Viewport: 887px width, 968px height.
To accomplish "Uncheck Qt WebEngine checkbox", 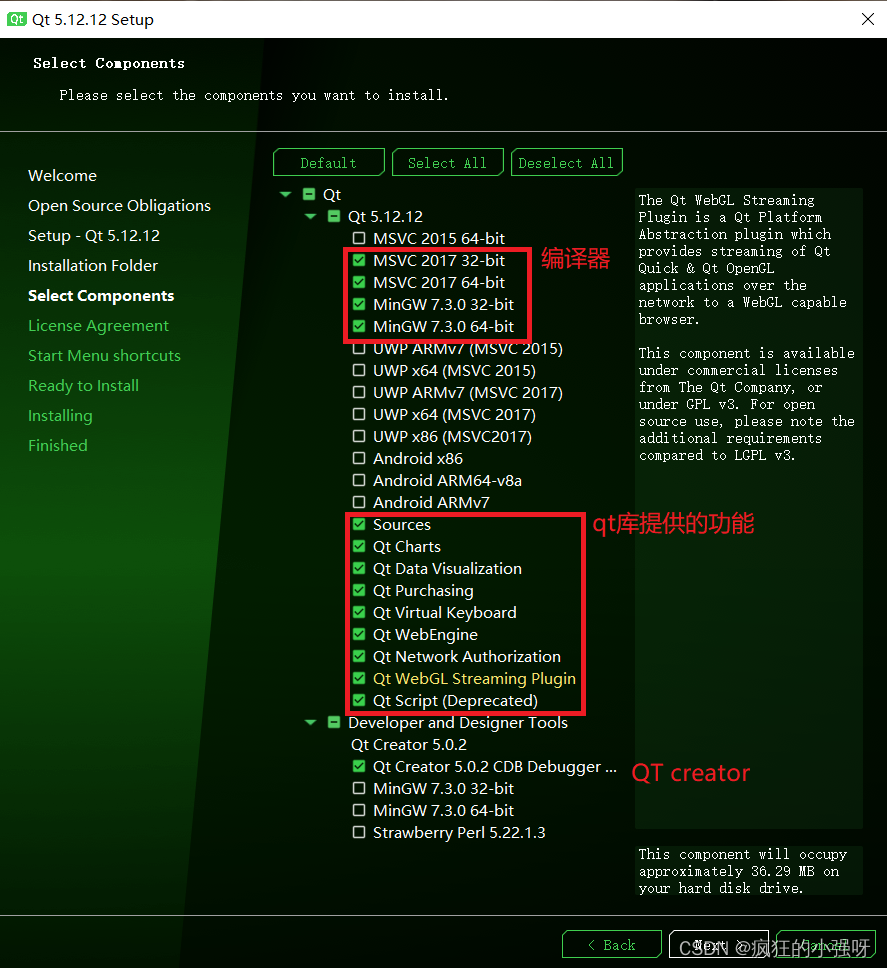I will tap(359, 634).
